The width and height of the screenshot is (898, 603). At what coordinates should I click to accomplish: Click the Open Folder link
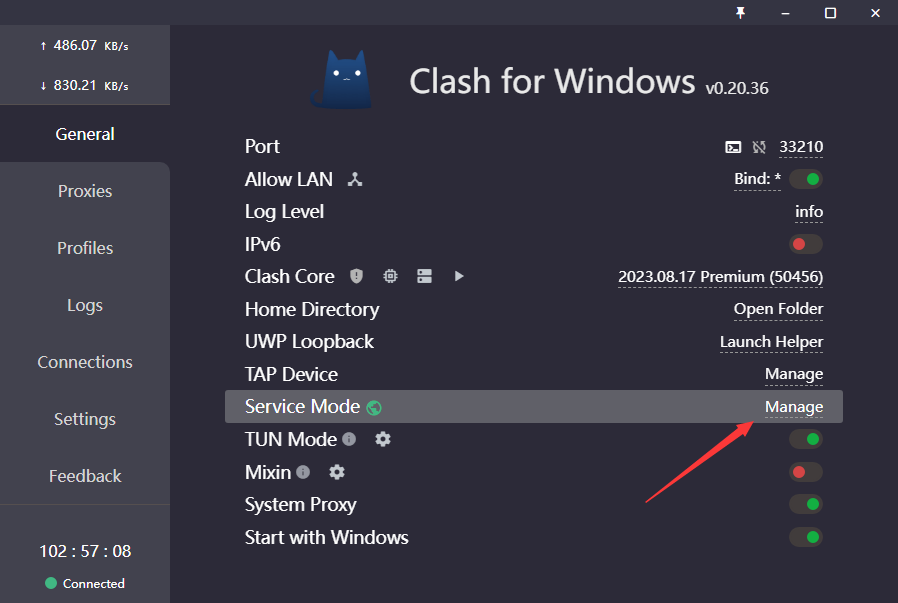click(778, 309)
